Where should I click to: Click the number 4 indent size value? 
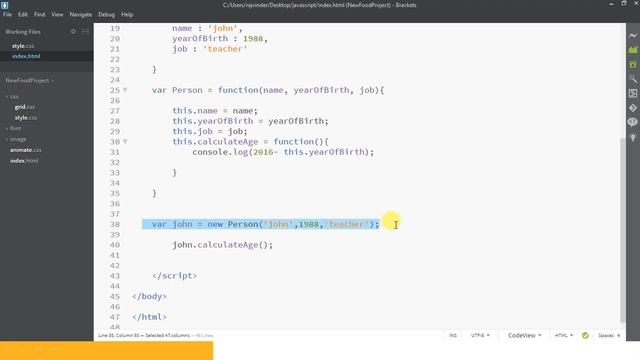tap(618, 335)
